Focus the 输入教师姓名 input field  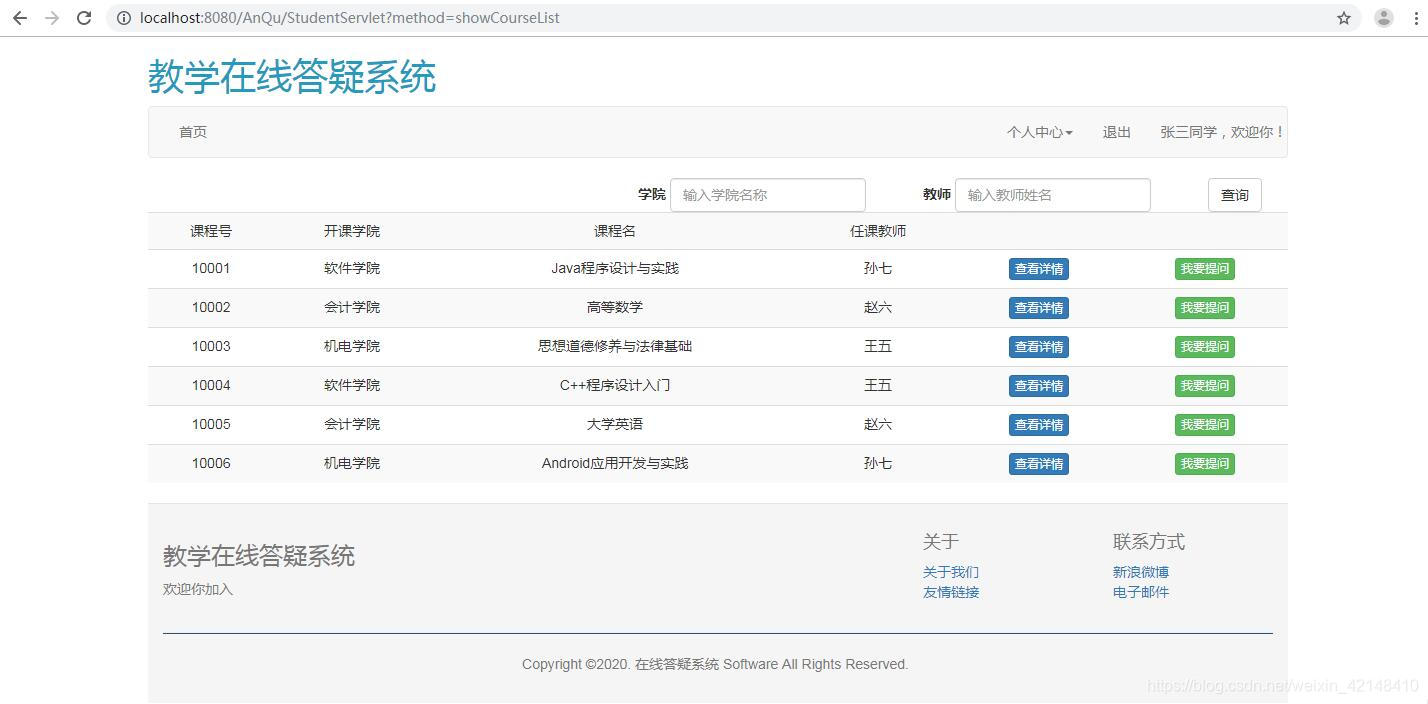coord(1053,195)
